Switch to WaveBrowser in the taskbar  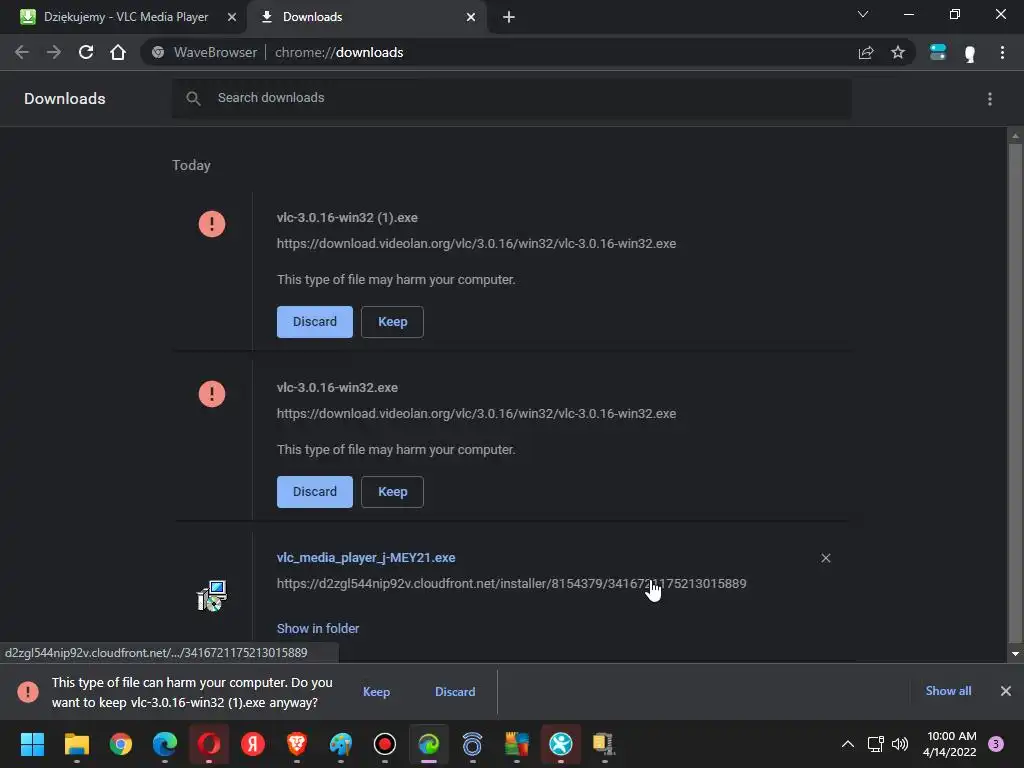coord(428,744)
